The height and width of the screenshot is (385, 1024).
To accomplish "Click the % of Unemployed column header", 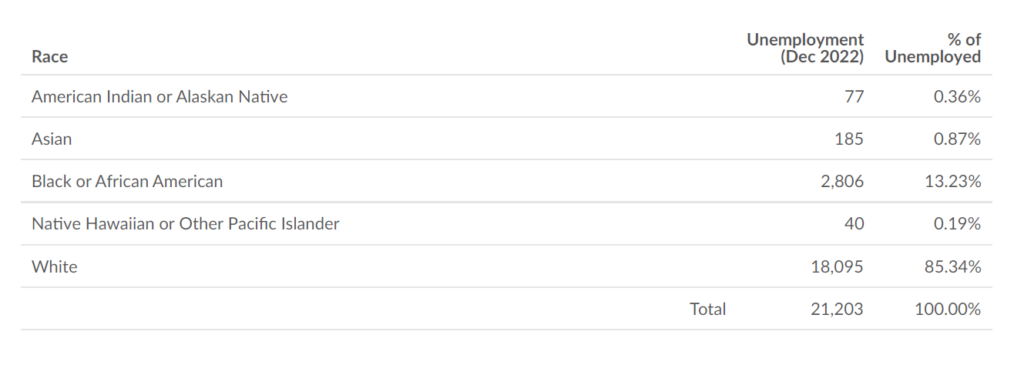I will (933, 48).
